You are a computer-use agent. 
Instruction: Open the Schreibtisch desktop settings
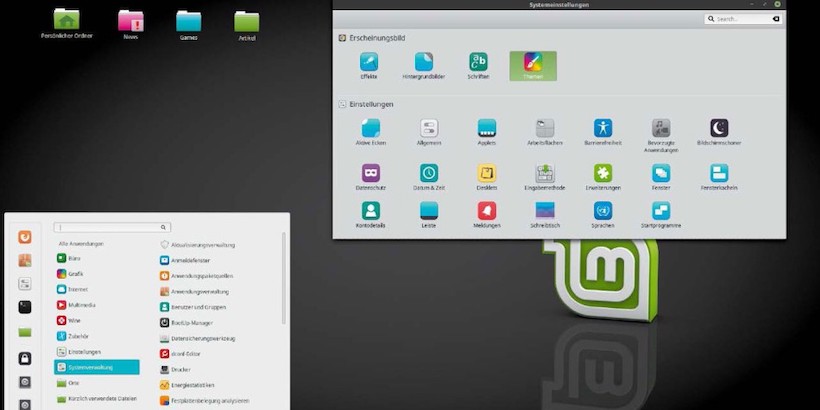545,215
